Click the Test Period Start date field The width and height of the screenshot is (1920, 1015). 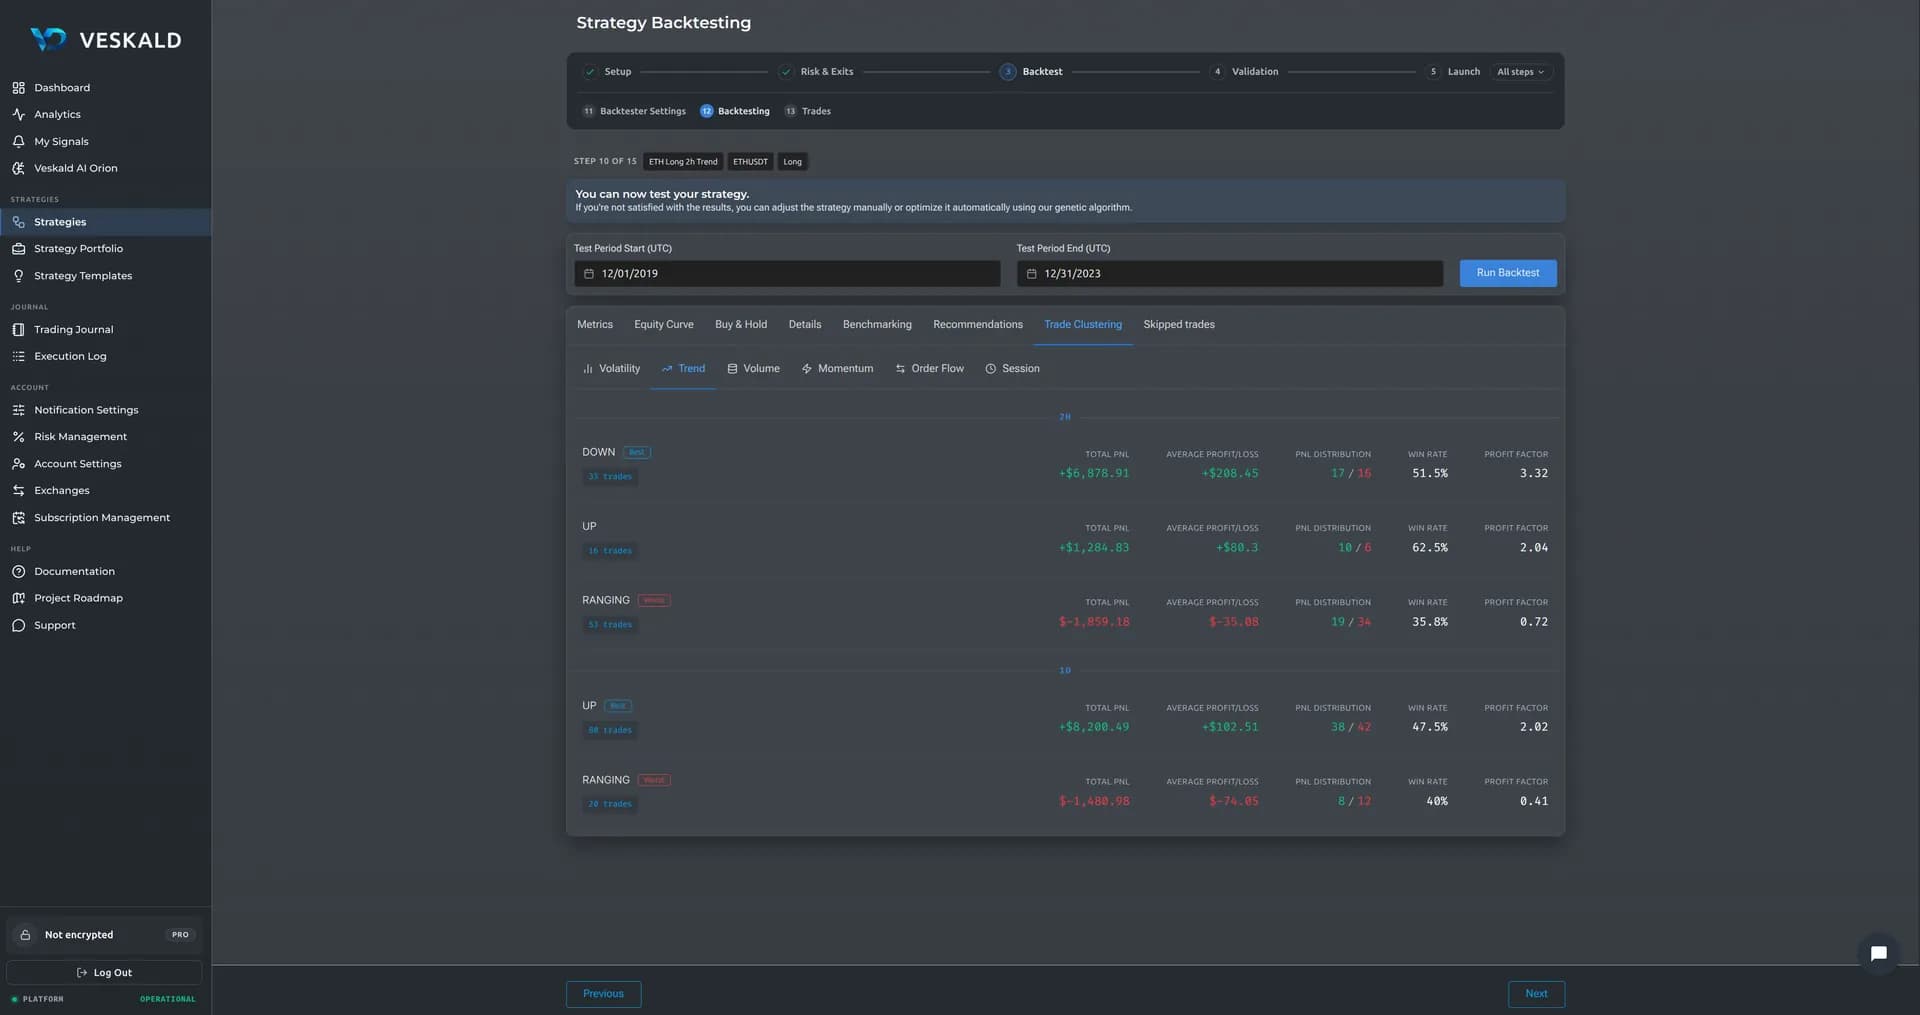(787, 274)
